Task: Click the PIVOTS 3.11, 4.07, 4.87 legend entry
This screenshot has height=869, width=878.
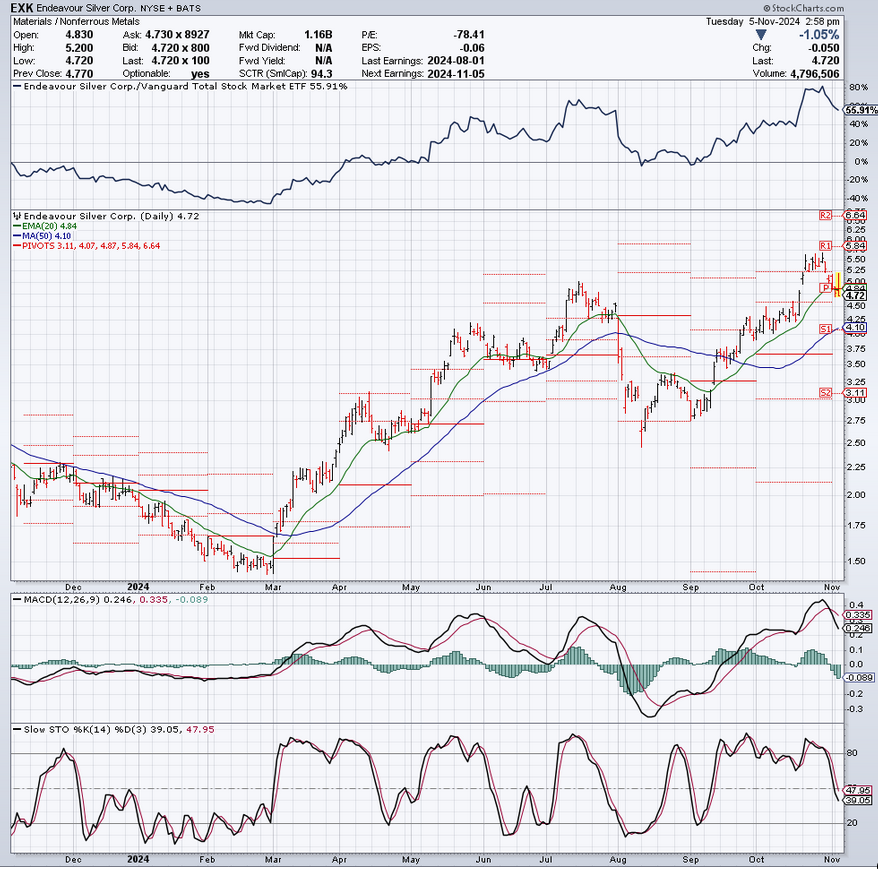Action: click(x=86, y=245)
